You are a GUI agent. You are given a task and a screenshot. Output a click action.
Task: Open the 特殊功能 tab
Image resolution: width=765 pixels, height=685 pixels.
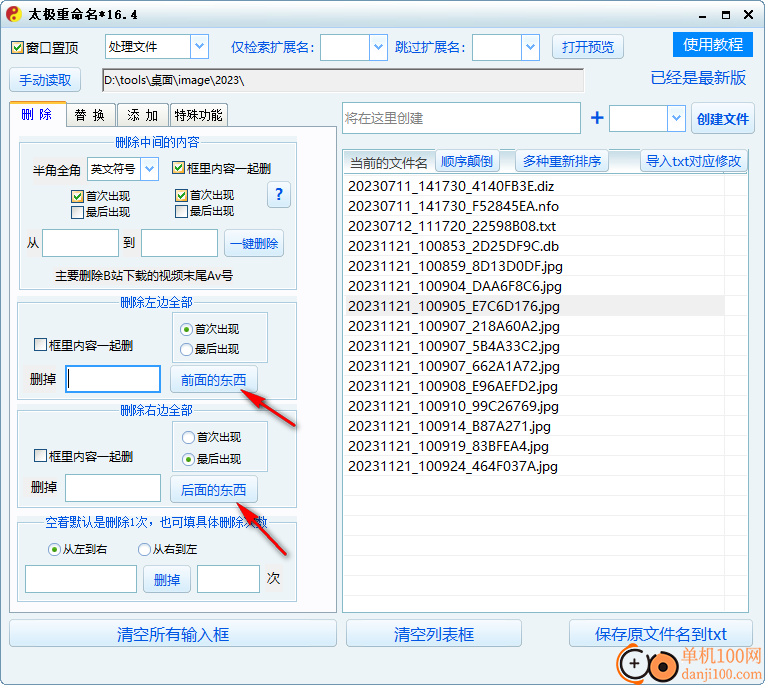pyautogui.click(x=198, y=115)
